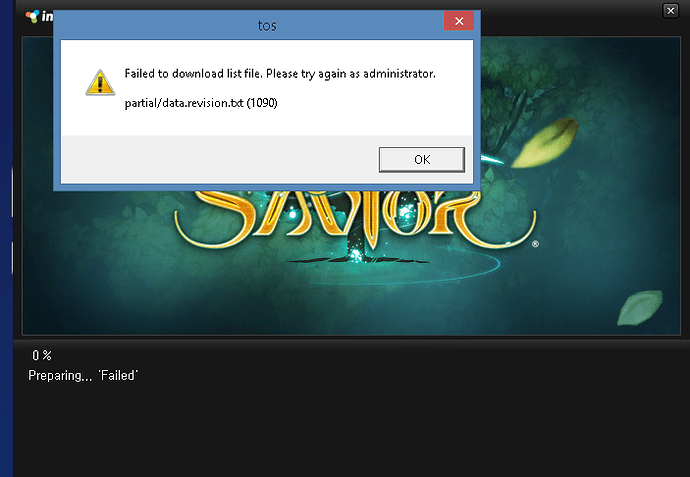
Task: Click the yellow warning triangle icon
Action: [x=100, y=81]
